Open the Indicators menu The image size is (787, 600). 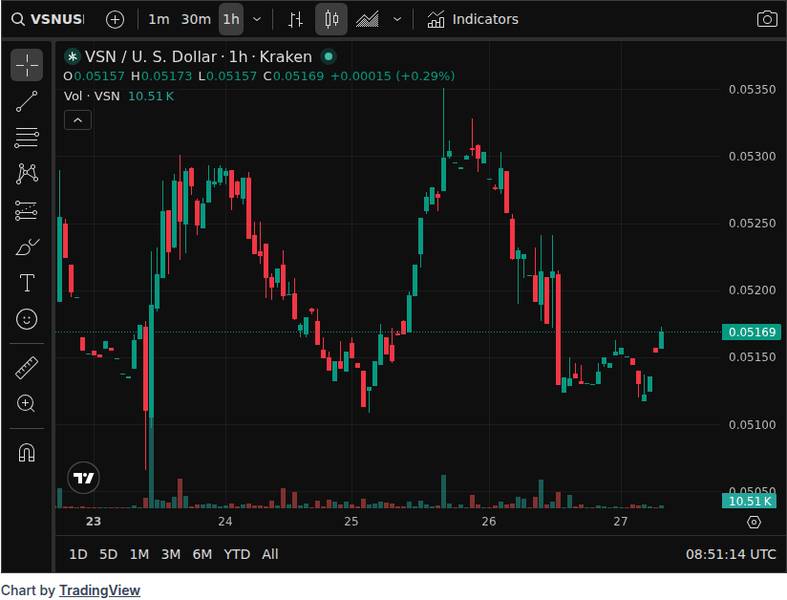point(473,20)
